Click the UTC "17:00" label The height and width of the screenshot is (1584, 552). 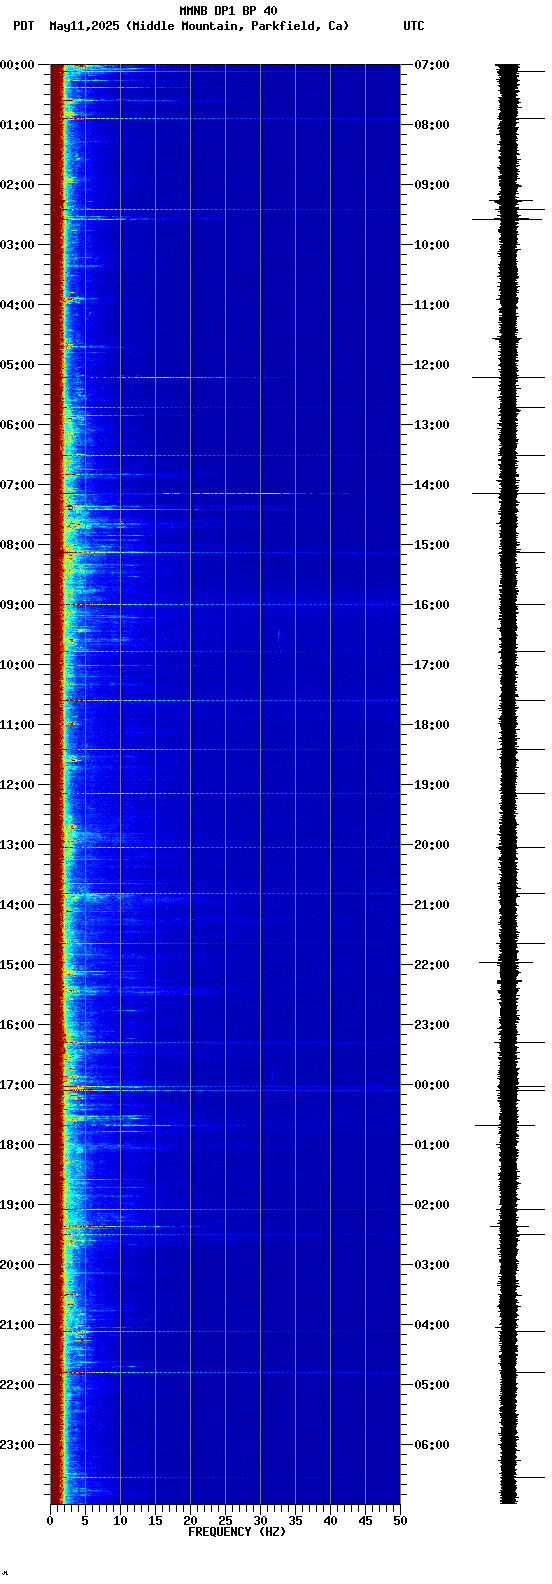pyautogui.click(x=432, y=665)
